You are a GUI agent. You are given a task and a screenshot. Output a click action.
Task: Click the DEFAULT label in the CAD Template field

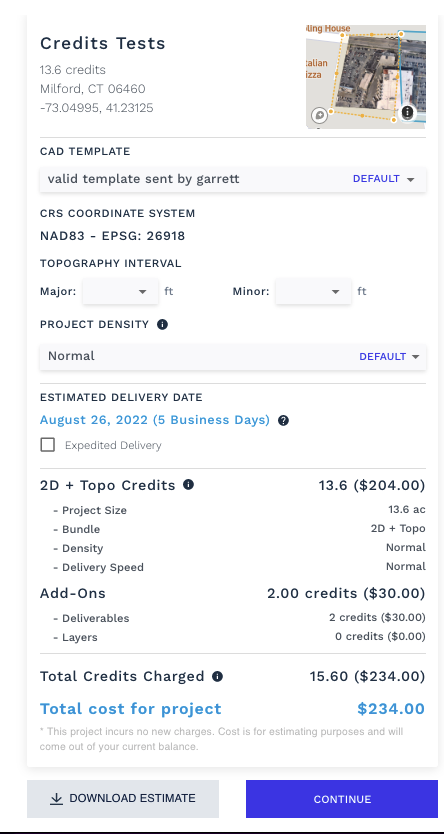pos(376,179)
